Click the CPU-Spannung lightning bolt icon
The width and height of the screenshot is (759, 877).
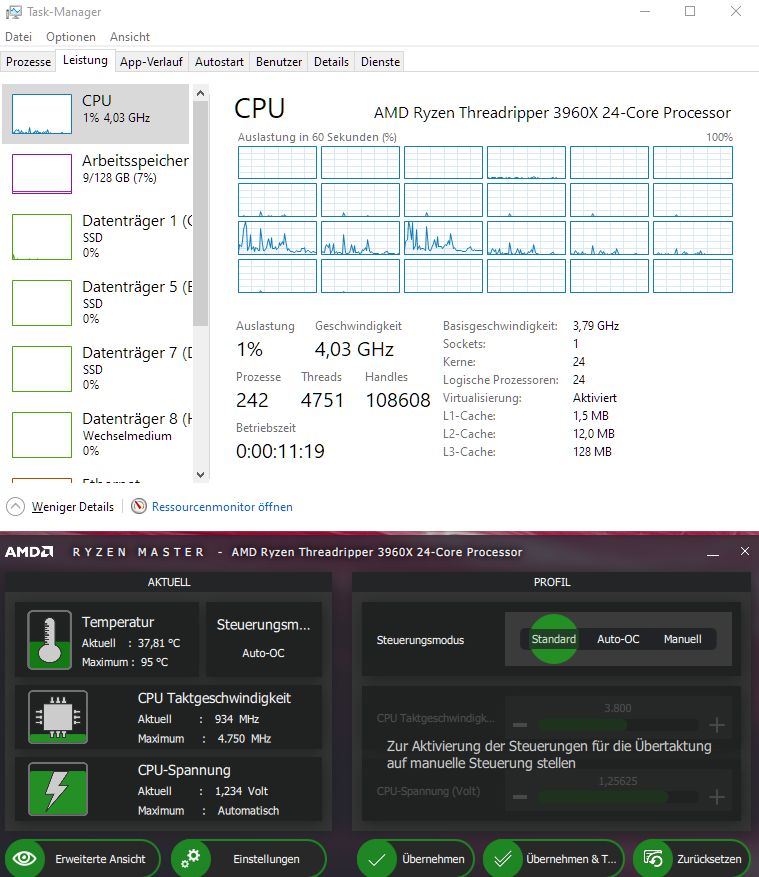pyautogui.click(x=58, y=789)
